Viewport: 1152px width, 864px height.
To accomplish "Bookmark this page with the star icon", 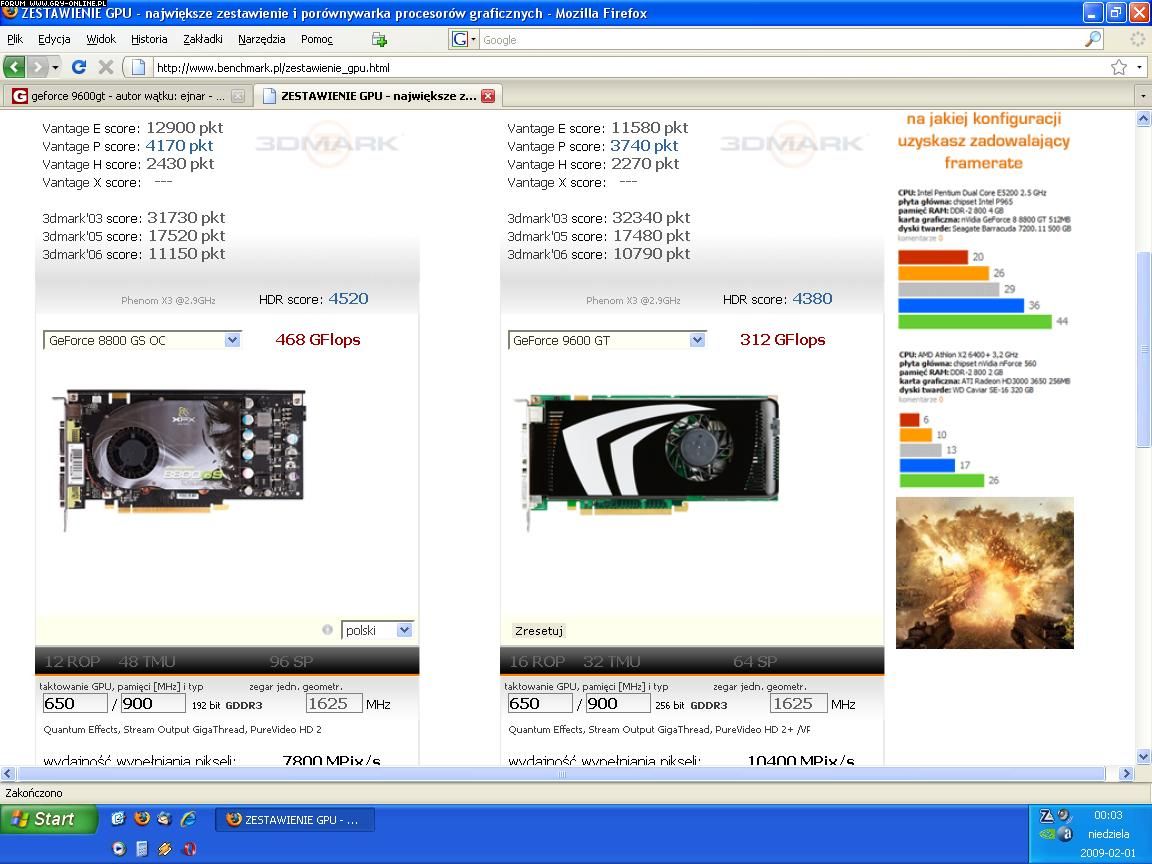I will [1118, 67].
